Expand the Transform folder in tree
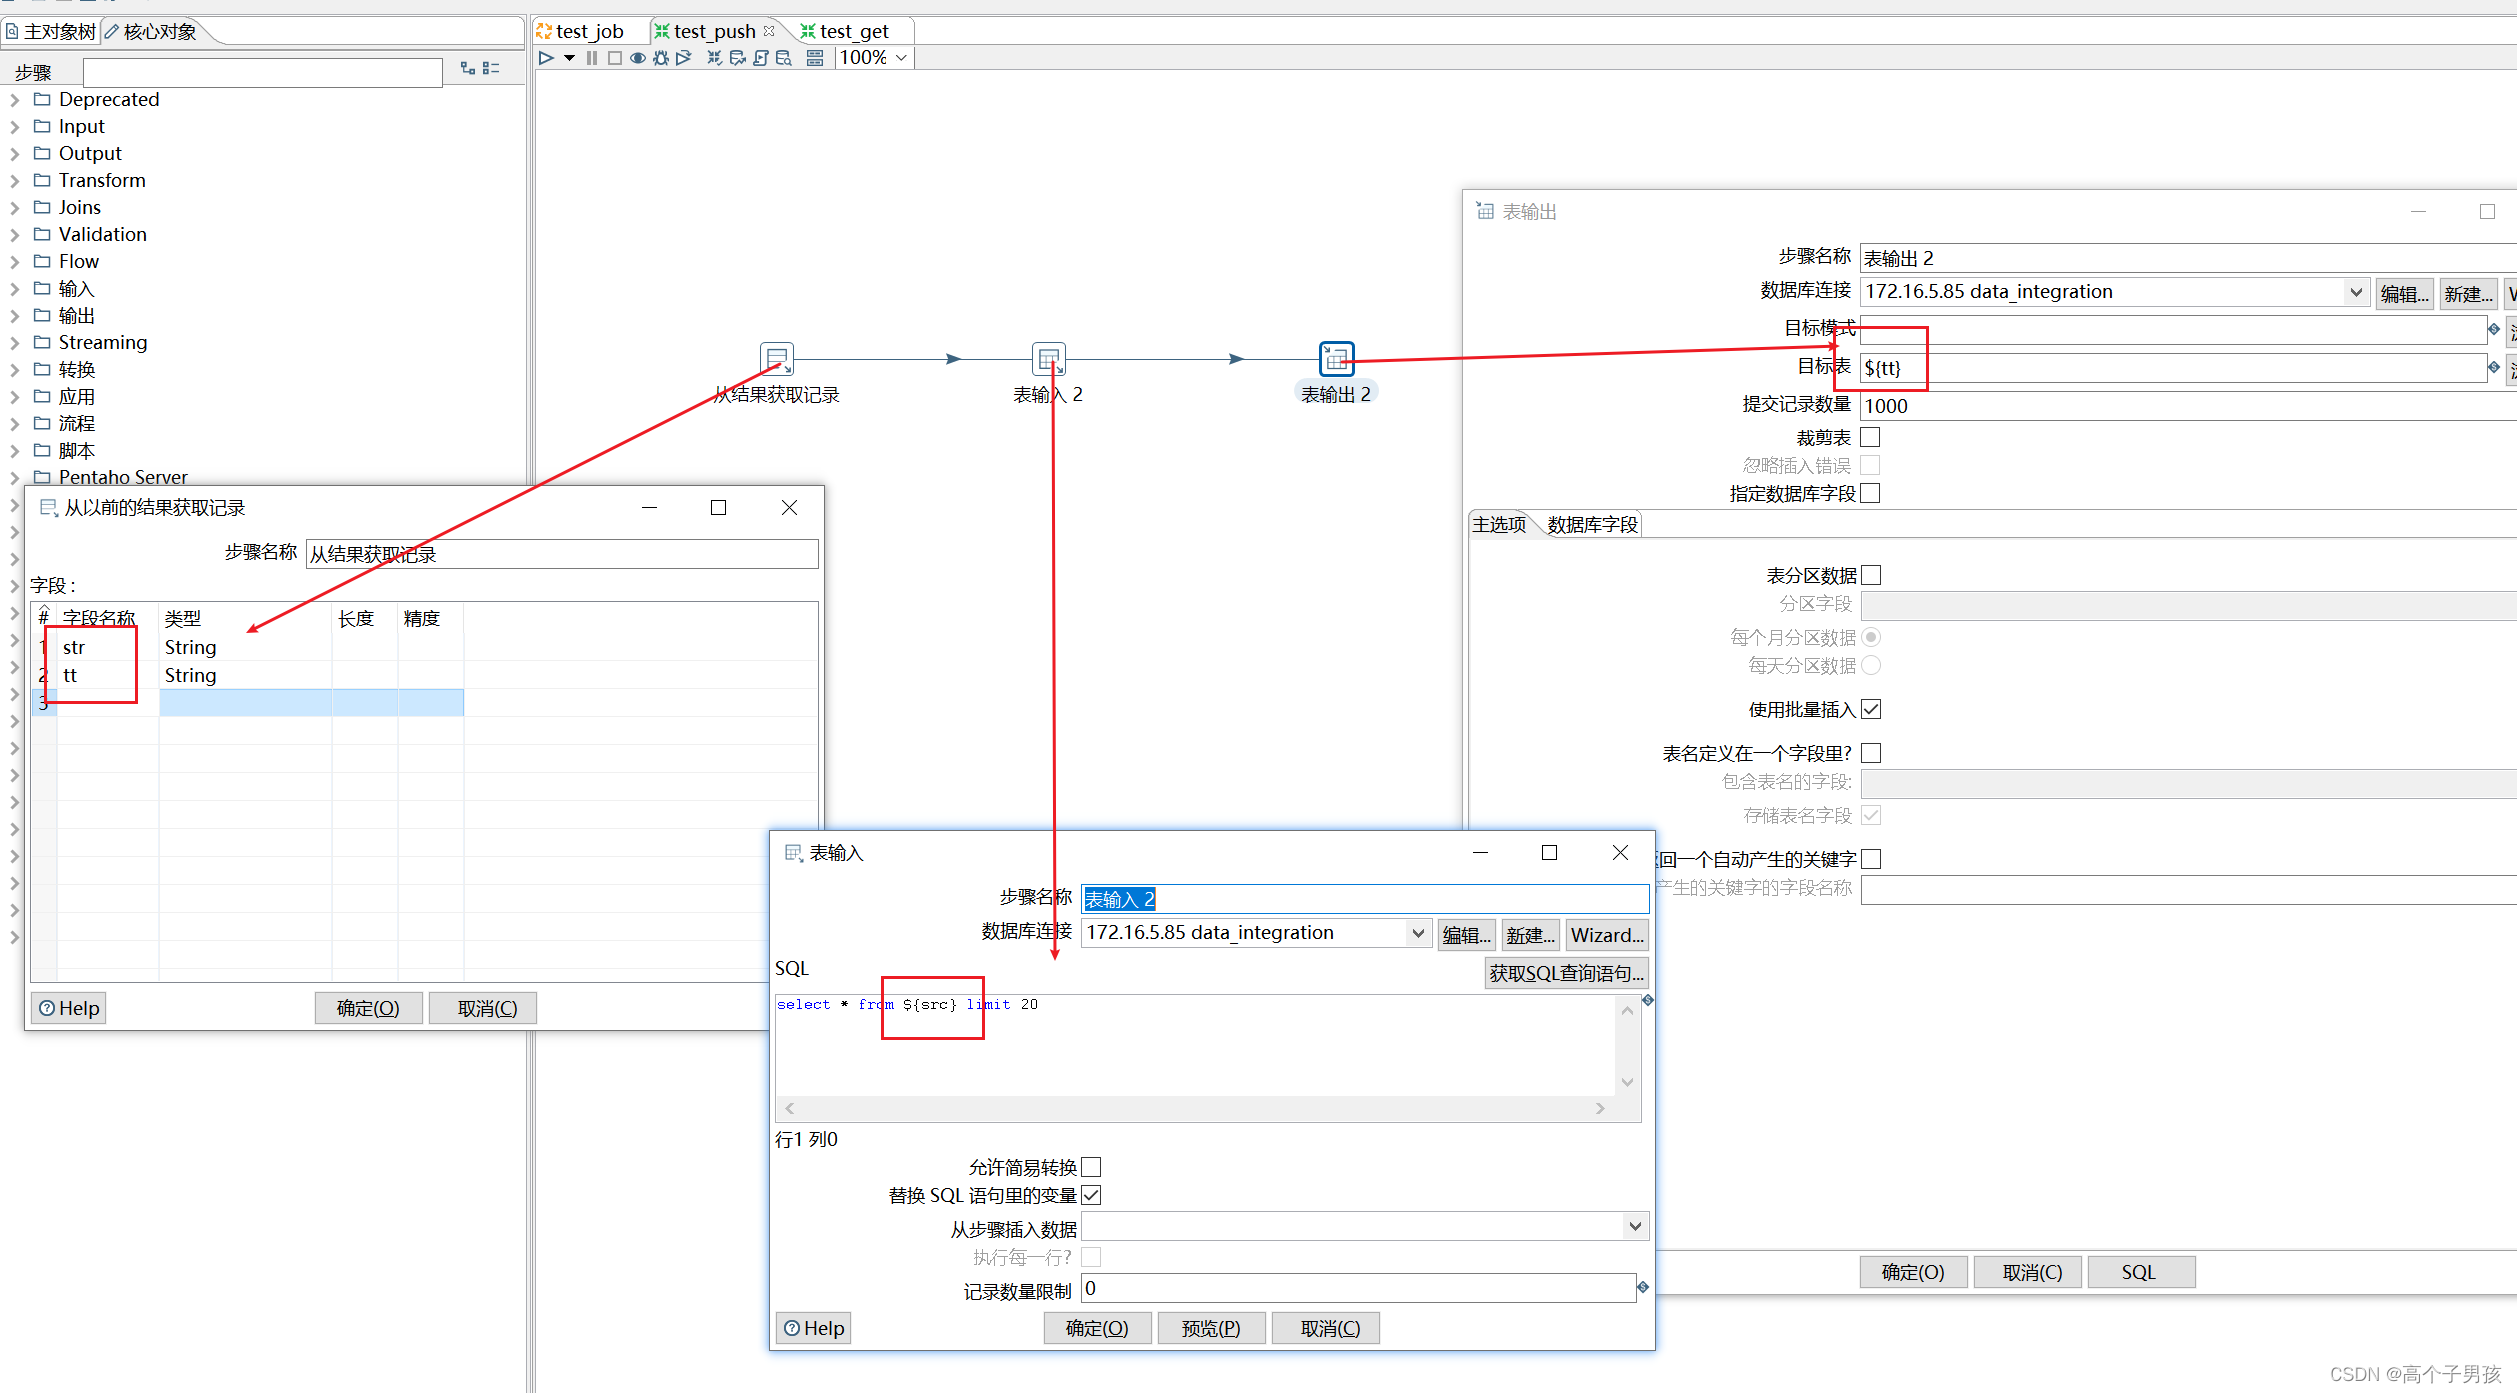2517x1393 pixels. [x=14, y=181]
